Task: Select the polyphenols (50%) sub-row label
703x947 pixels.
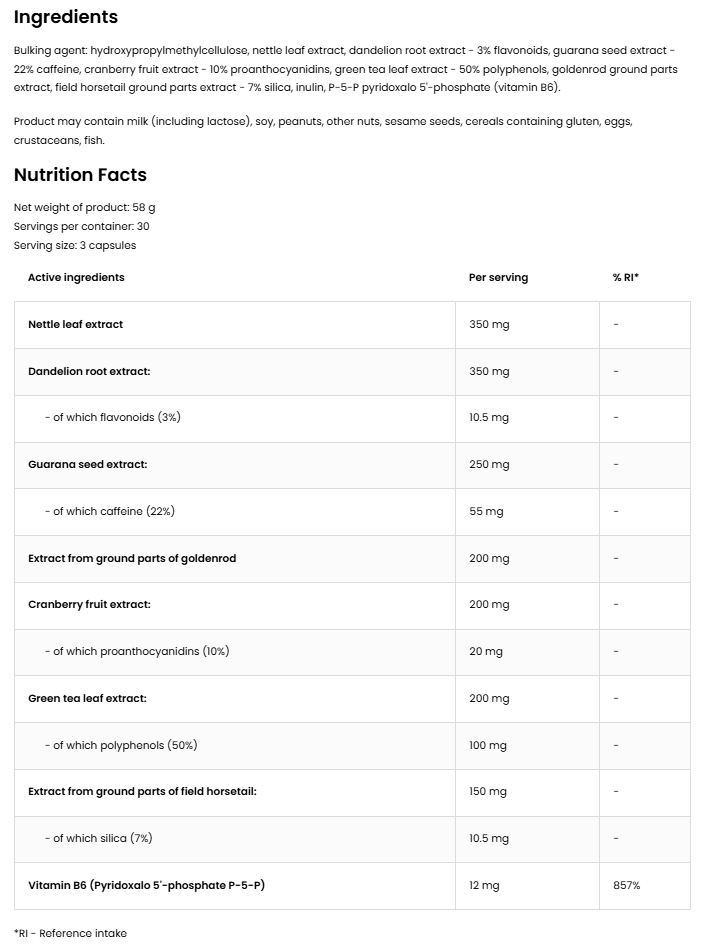Action: [x=120, y=745]
